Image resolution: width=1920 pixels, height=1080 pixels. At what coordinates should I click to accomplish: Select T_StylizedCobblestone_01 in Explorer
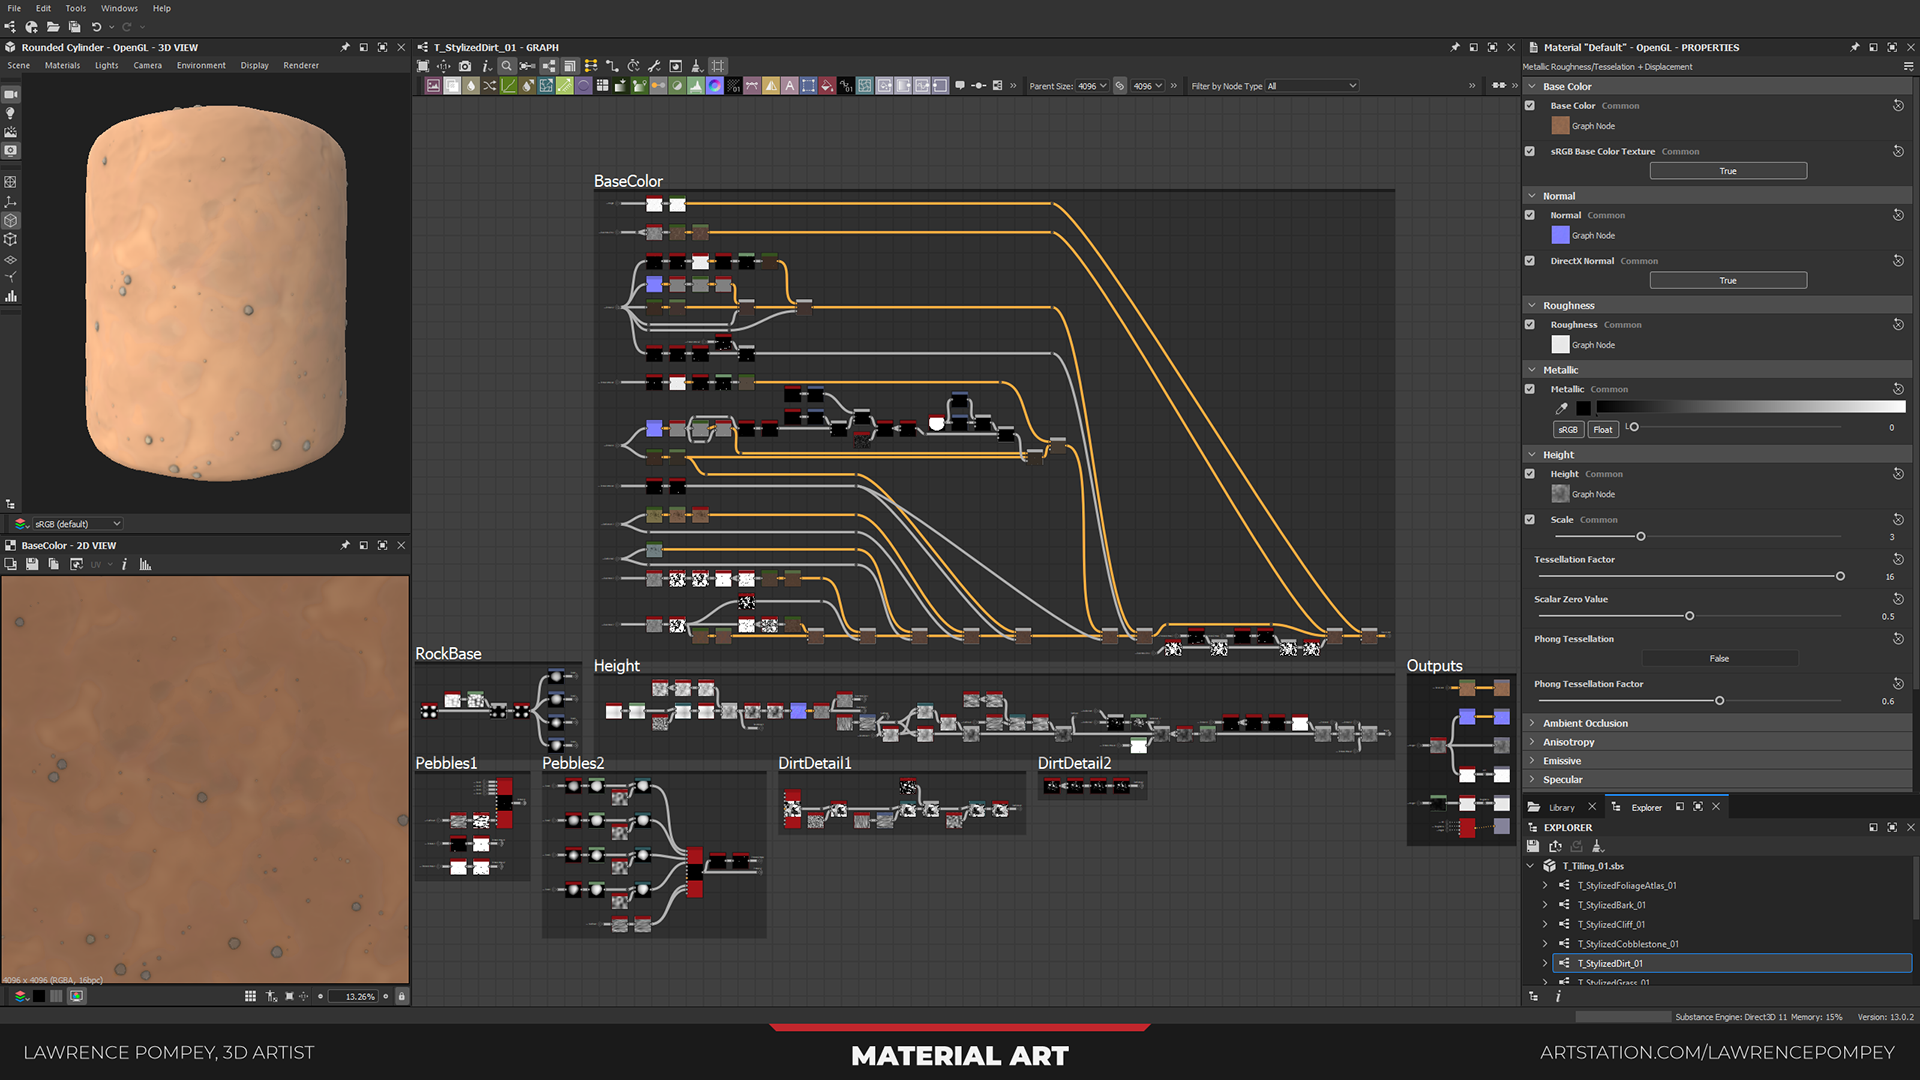coord(1628,944)
